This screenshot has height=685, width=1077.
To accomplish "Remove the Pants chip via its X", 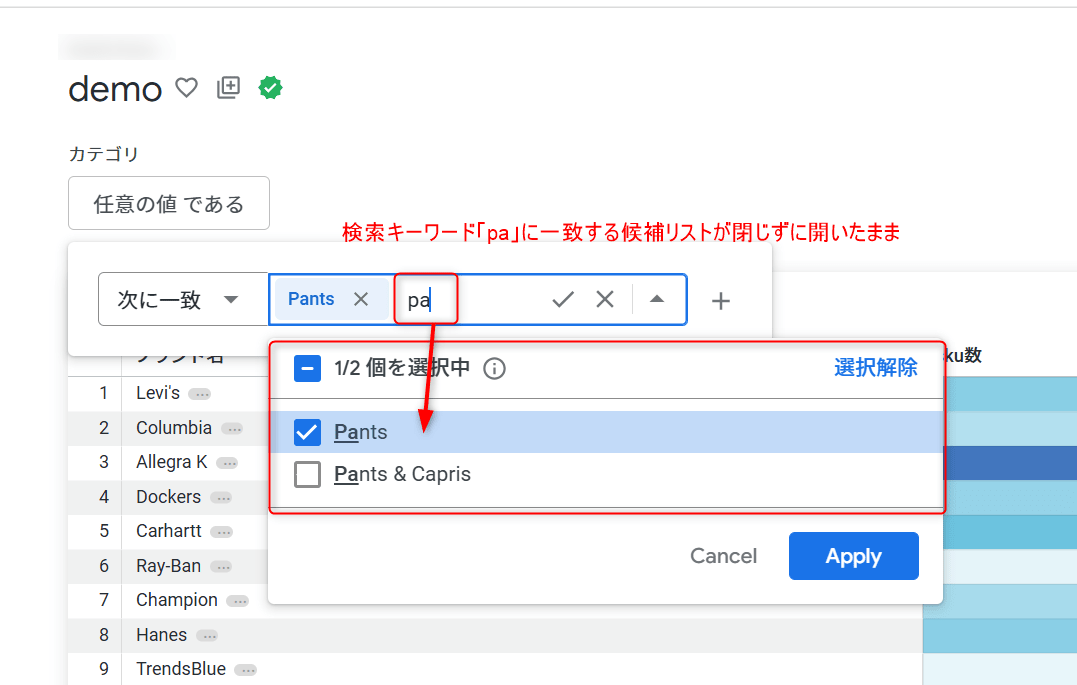I will pos(360,298).
